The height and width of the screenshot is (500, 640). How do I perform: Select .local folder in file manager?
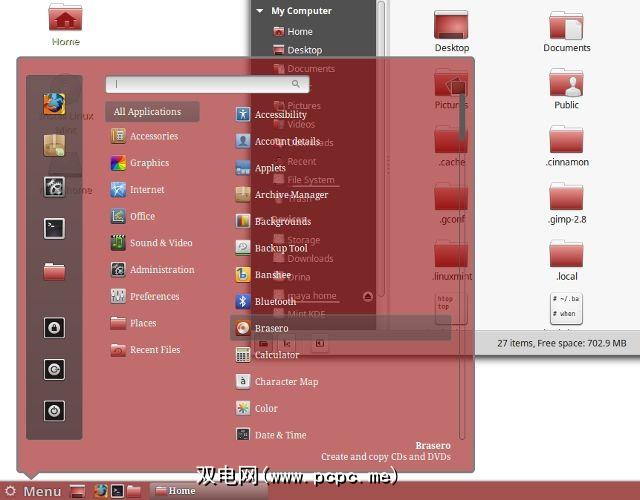[567, 260]
